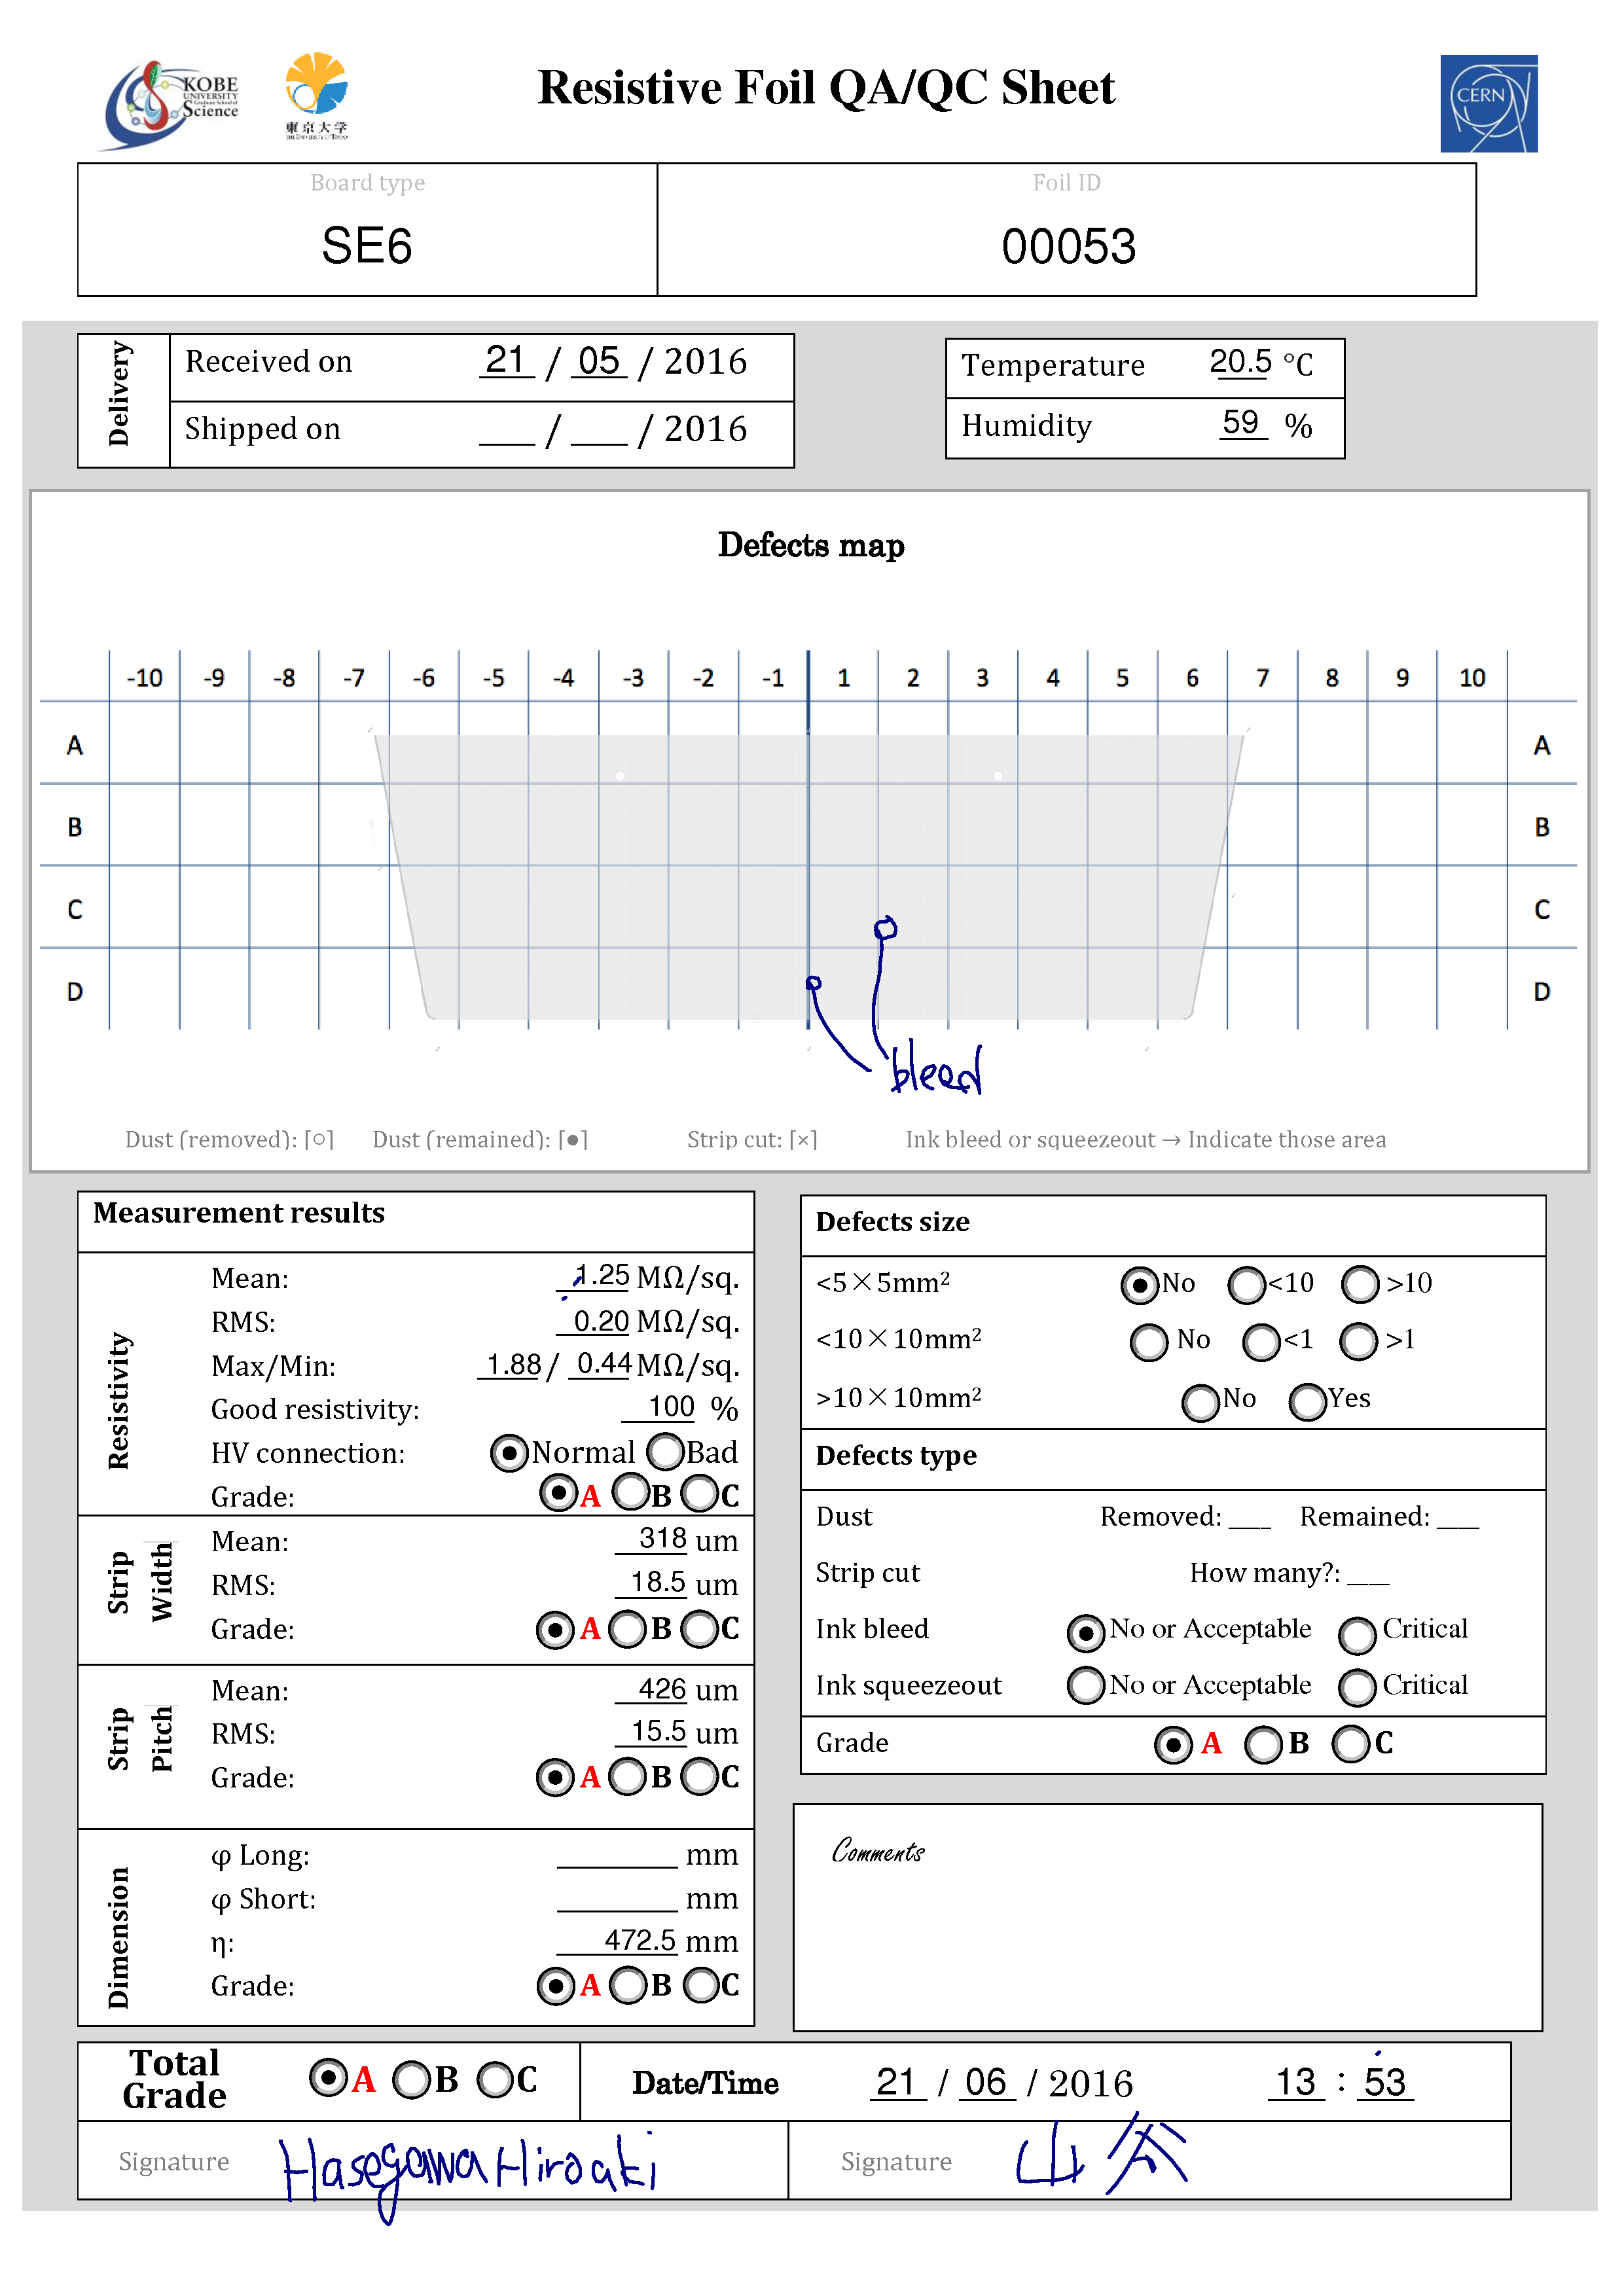Screen dimensions: 1624x2296
Task: Click inside the Comments box
Action: point(1167,1917)
